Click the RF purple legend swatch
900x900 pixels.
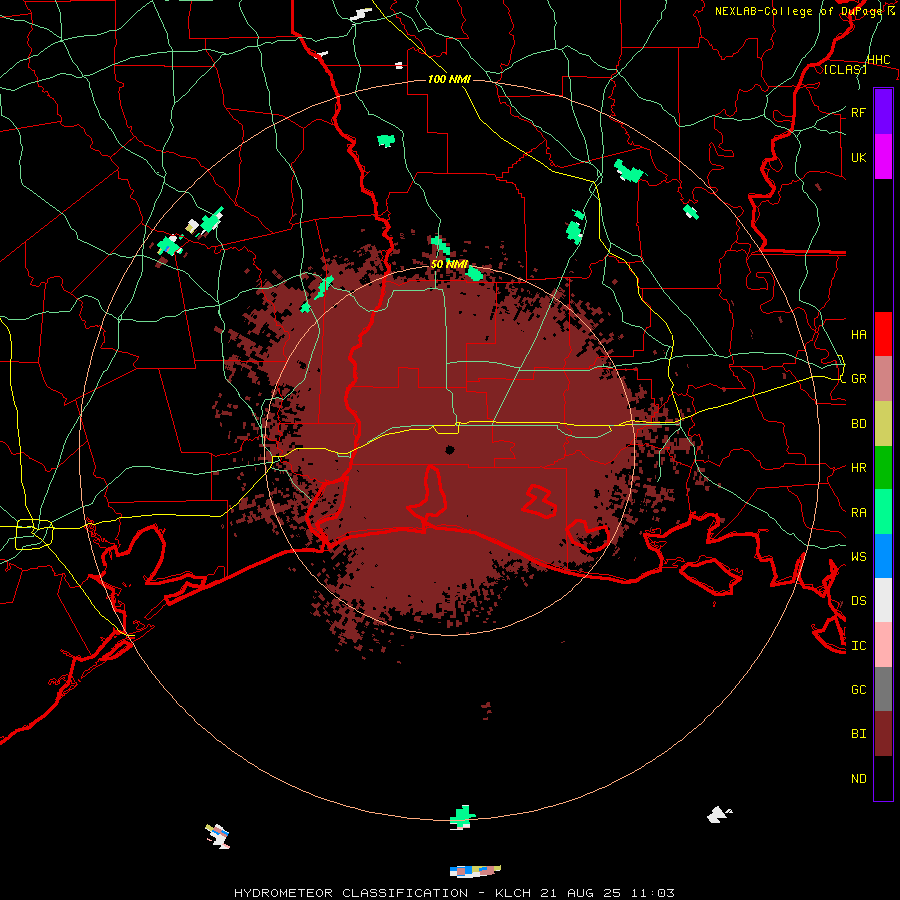pos(883,112)
